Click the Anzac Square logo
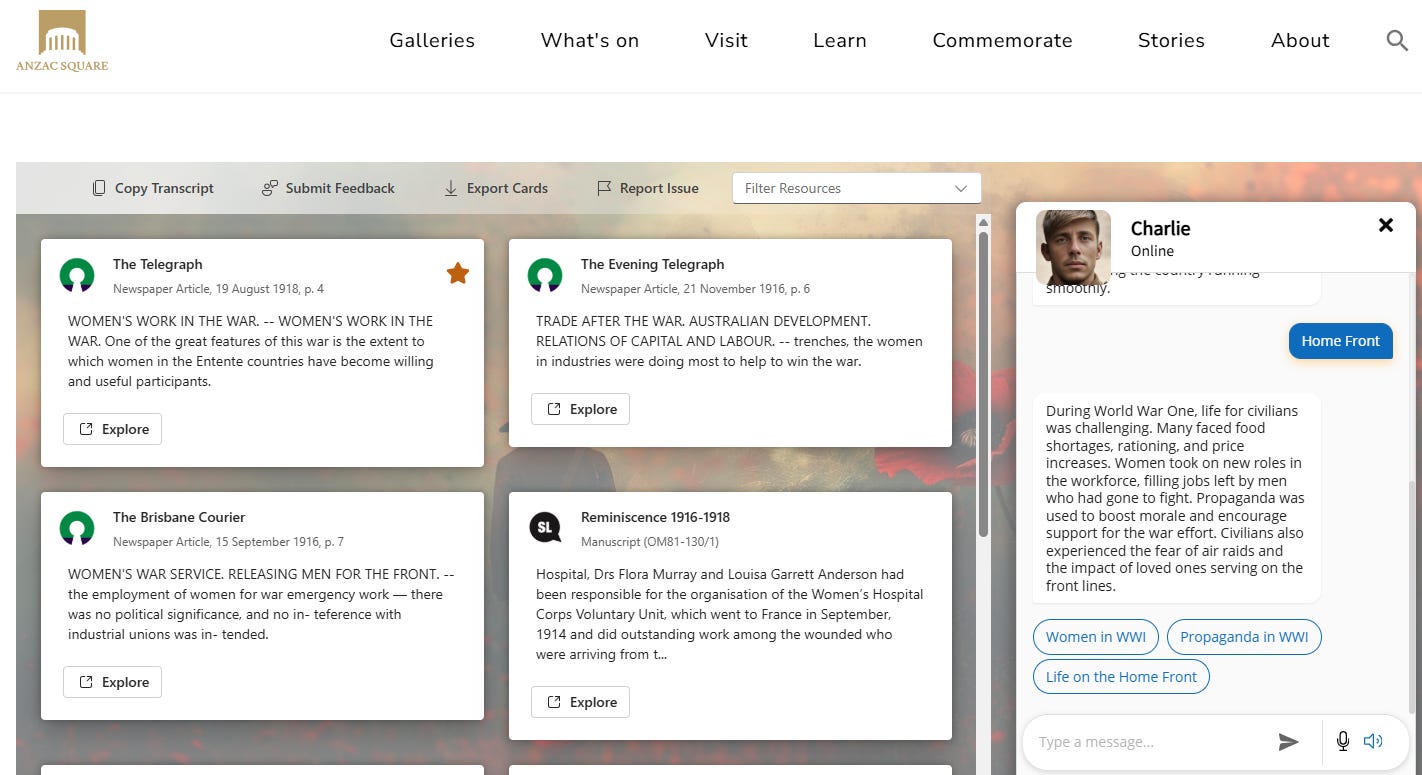Viewport: 1422px width, 775px height. point(62,41)
